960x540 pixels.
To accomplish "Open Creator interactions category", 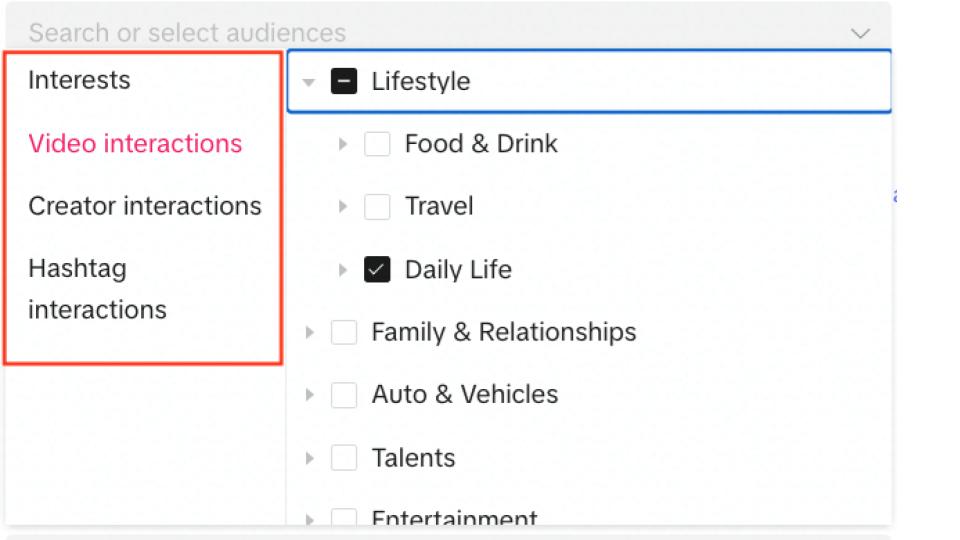I will pos(144,206).
